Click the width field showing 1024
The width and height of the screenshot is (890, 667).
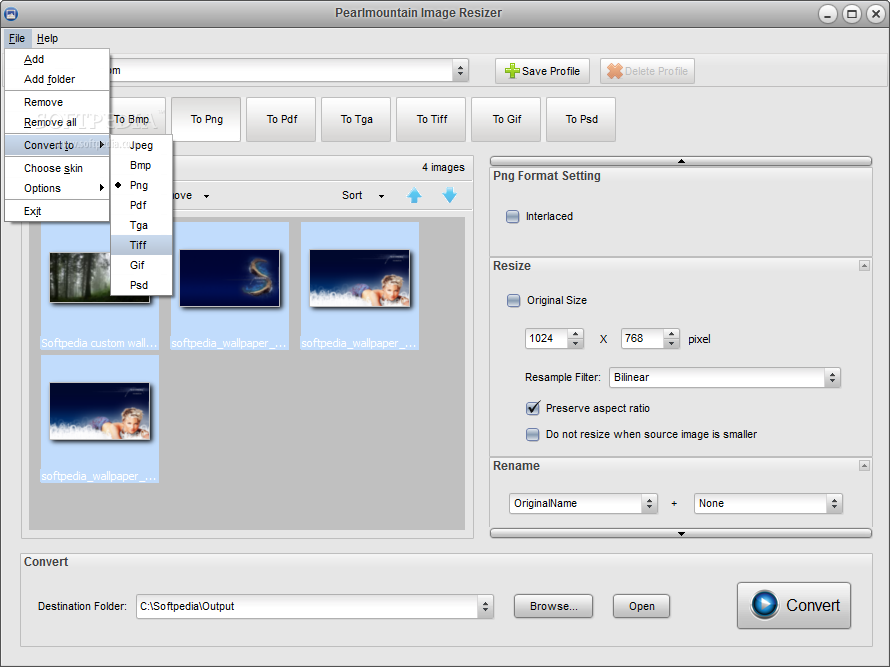click(x=547, y=339)
